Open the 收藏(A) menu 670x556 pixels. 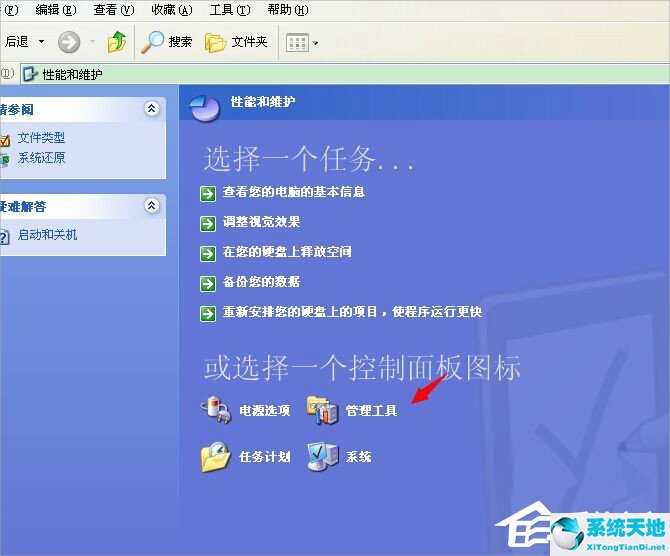point(172,9)
